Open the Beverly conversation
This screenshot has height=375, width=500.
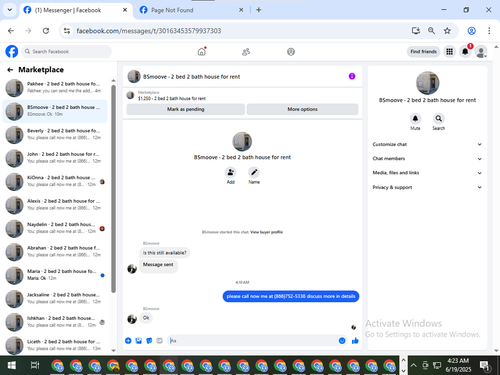[55, 134]
